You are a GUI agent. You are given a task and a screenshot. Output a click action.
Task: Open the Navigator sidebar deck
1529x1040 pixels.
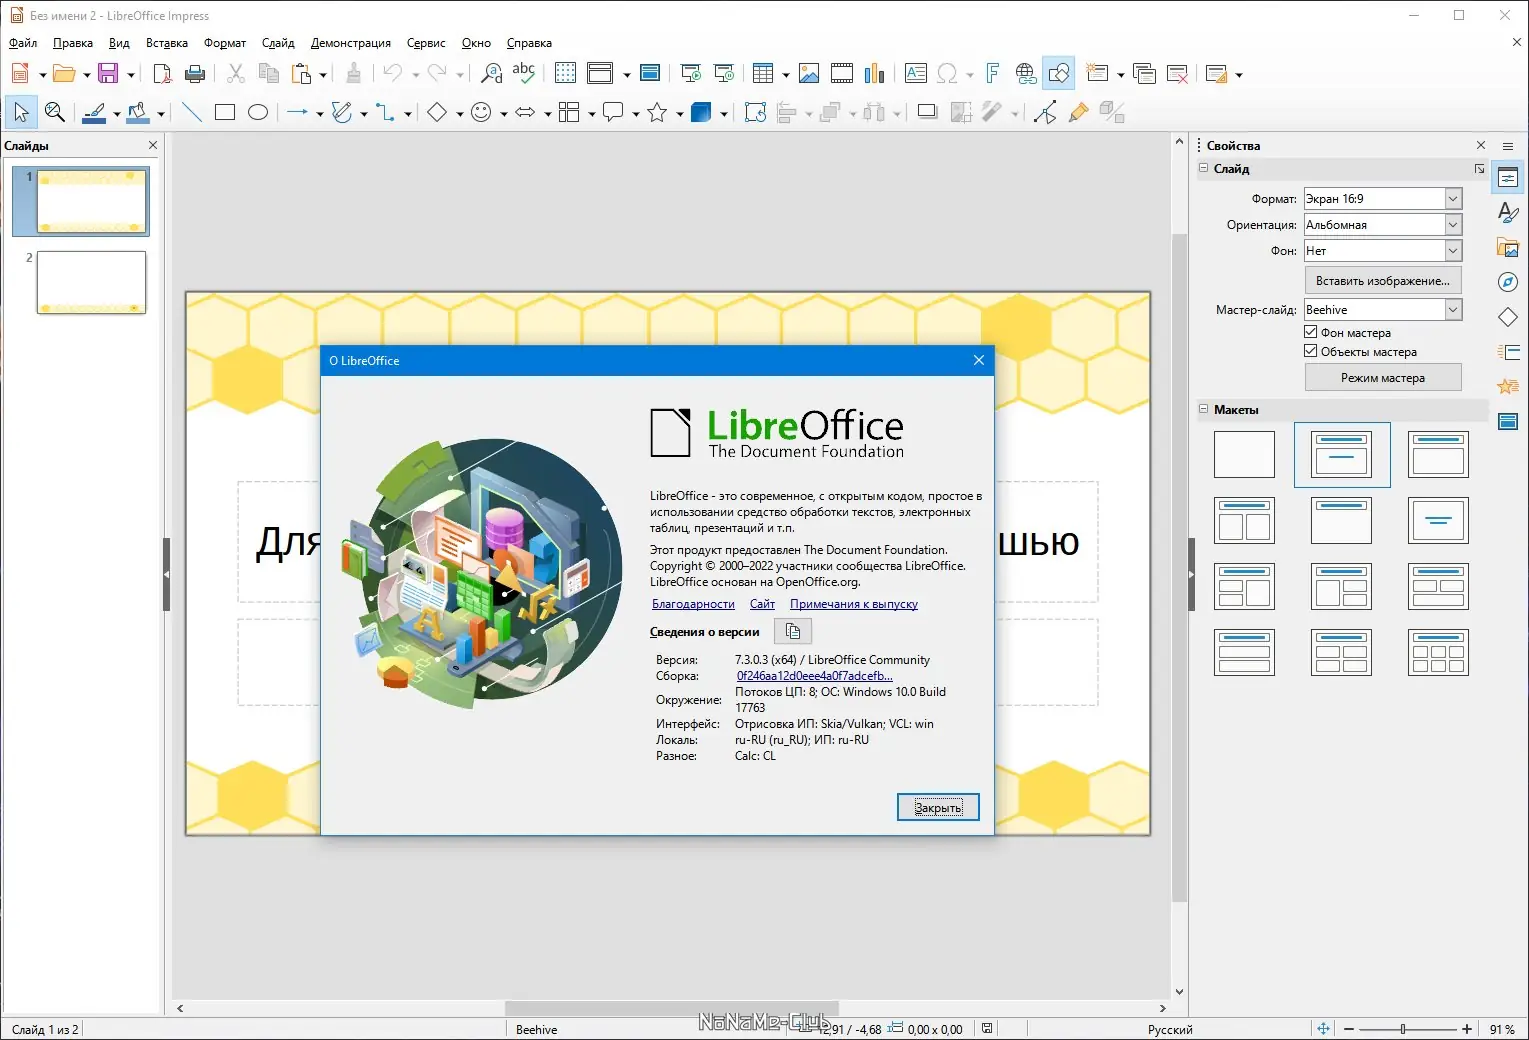pos(1508,282)
